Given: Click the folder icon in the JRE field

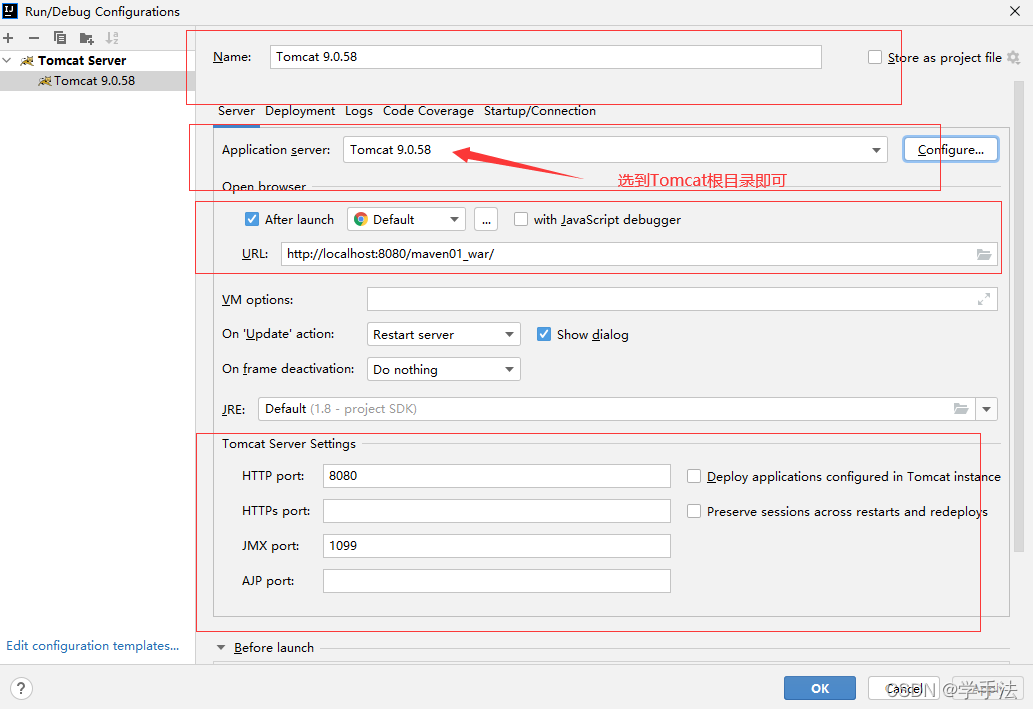Looking at the screenshot, I should coord(961,409).
